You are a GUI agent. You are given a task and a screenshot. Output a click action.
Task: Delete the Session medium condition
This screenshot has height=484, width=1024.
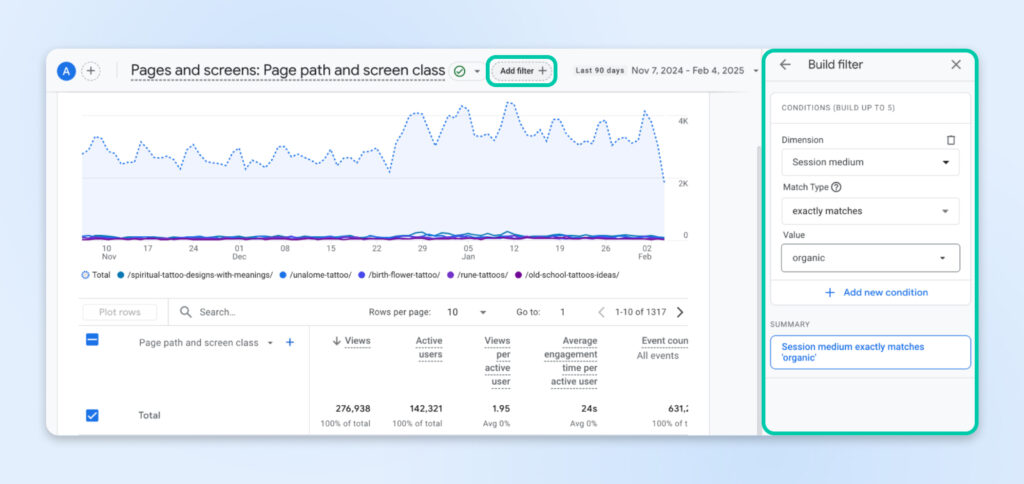point(951,141)
